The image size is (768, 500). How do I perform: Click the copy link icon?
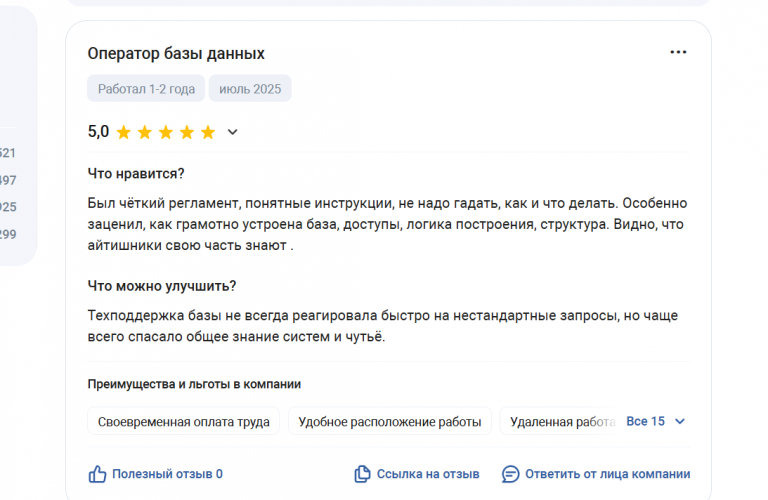click(x=362, y=474)
